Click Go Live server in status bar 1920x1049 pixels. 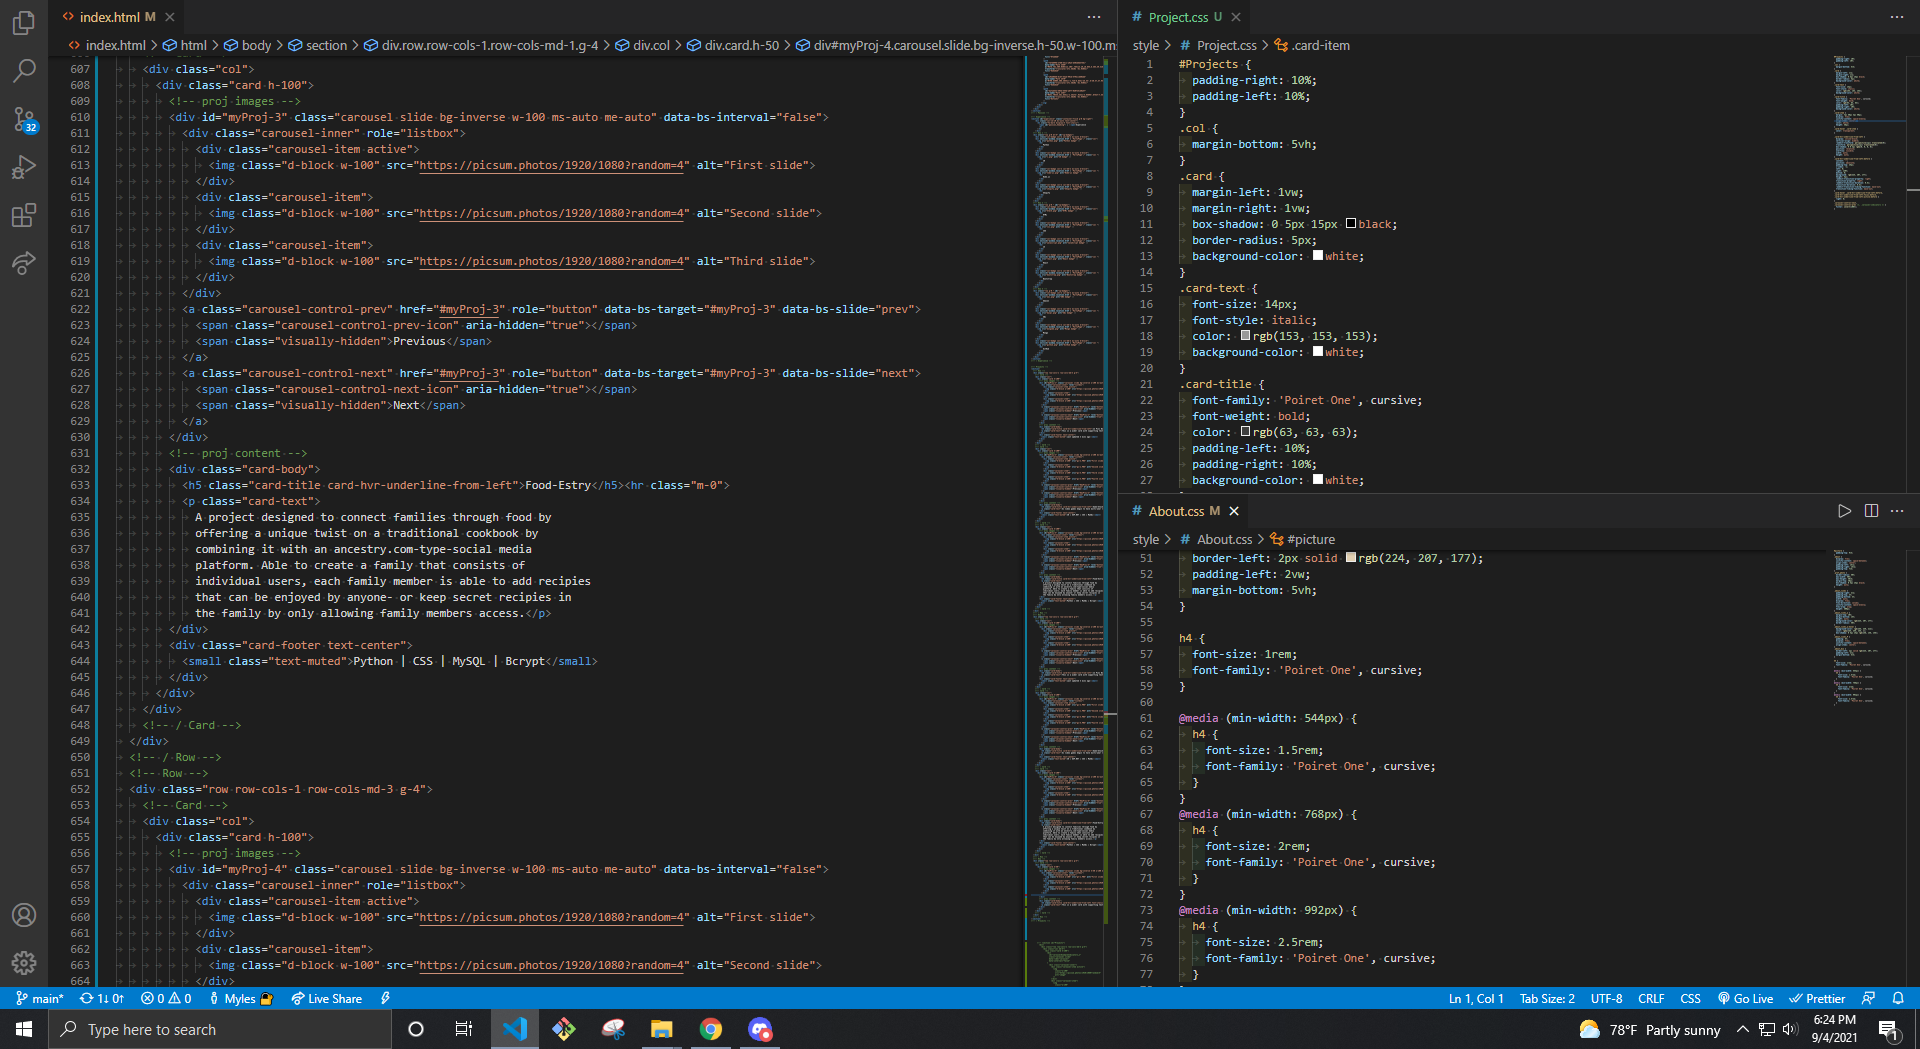pyautogui.click(x=1746, y=998)
